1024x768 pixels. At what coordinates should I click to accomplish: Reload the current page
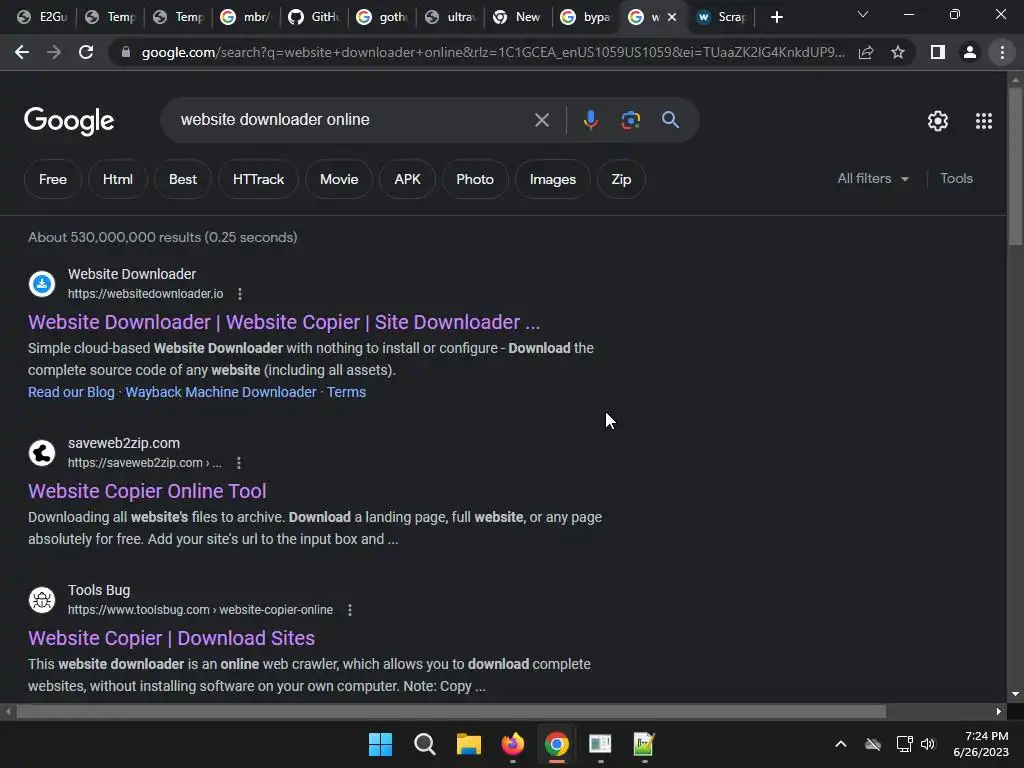(x=86, y=52)
